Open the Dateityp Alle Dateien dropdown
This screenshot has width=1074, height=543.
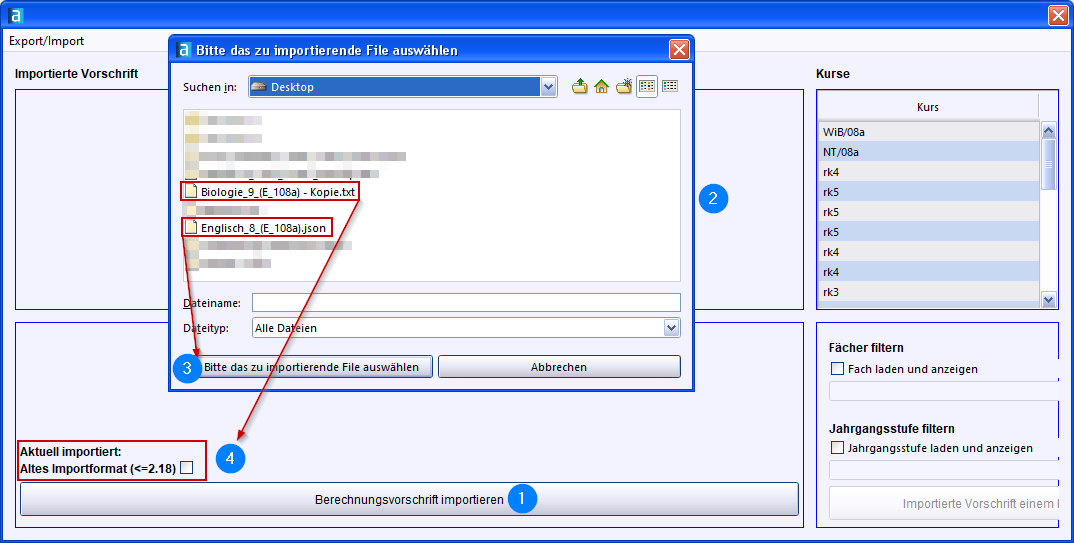point(671,328)
